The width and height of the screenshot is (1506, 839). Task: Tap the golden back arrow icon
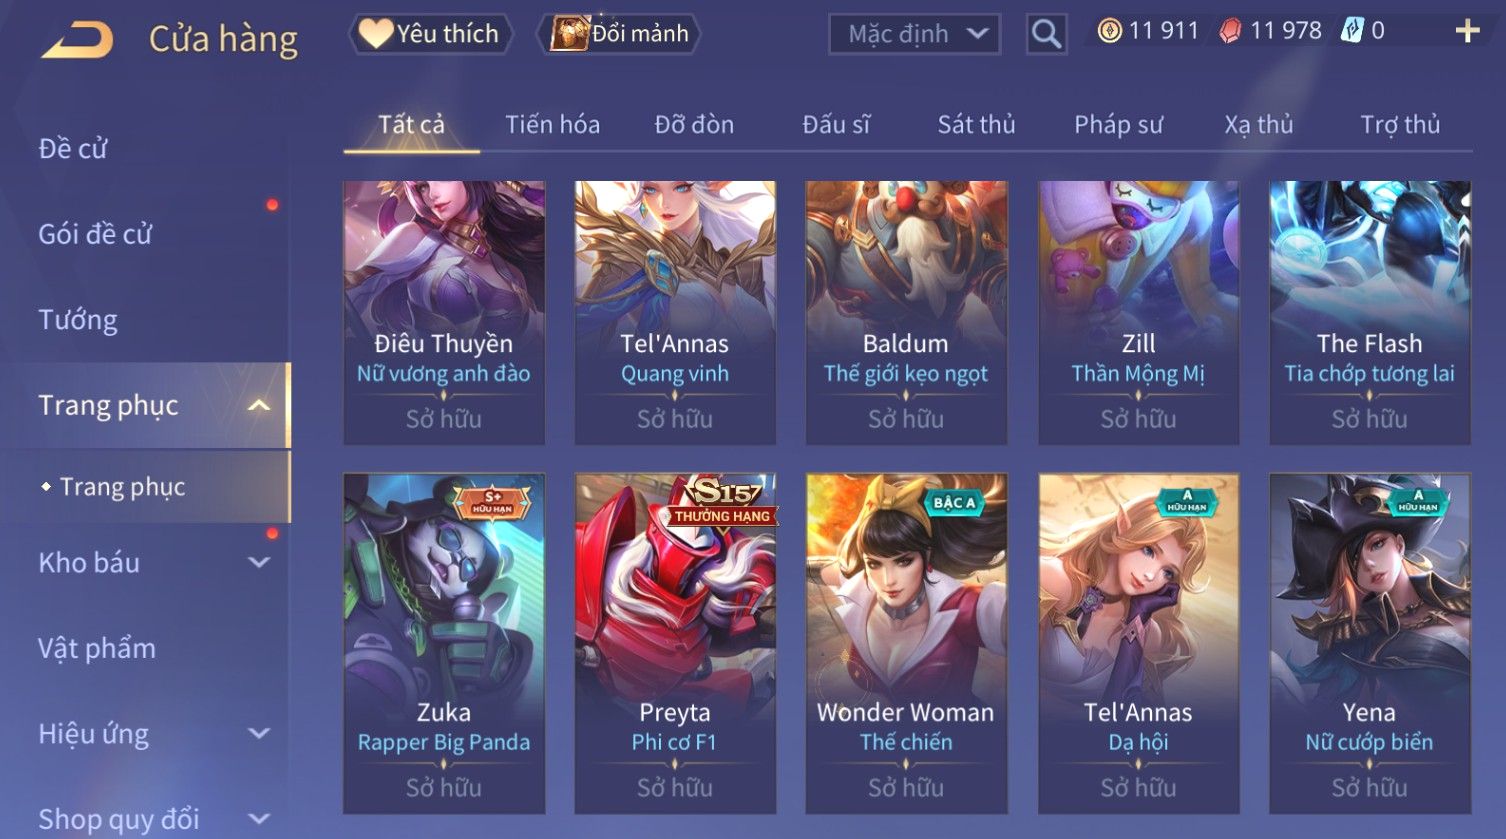click(x=78, y=40)
